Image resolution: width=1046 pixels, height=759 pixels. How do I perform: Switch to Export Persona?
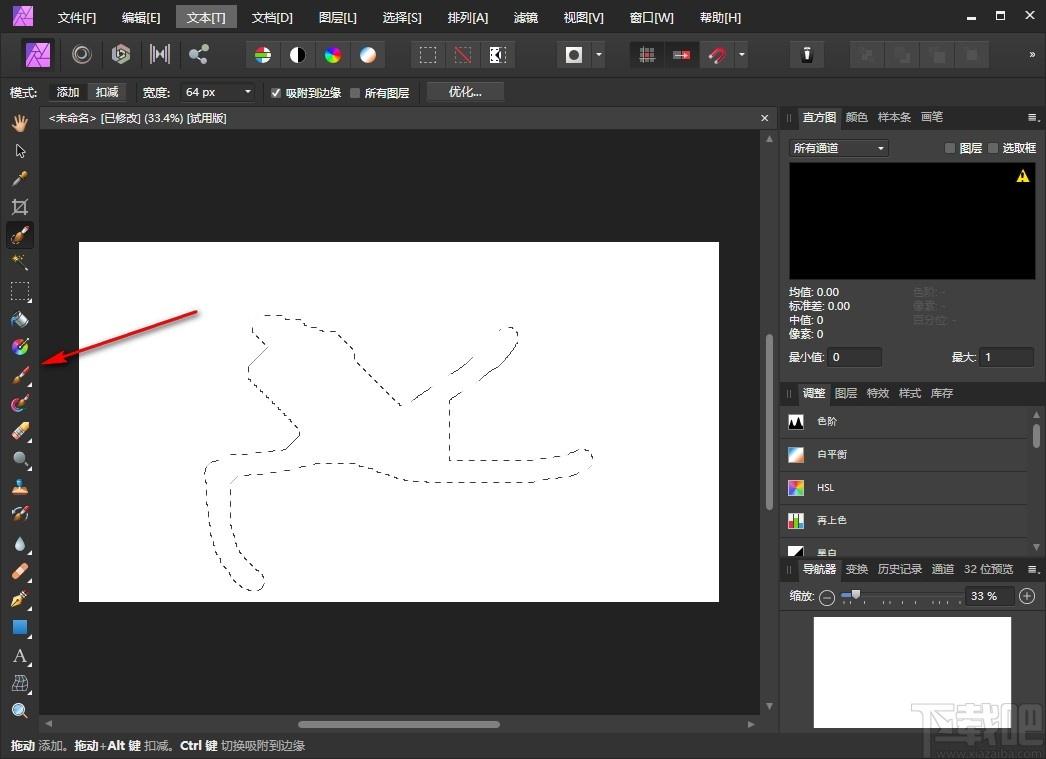198,55
